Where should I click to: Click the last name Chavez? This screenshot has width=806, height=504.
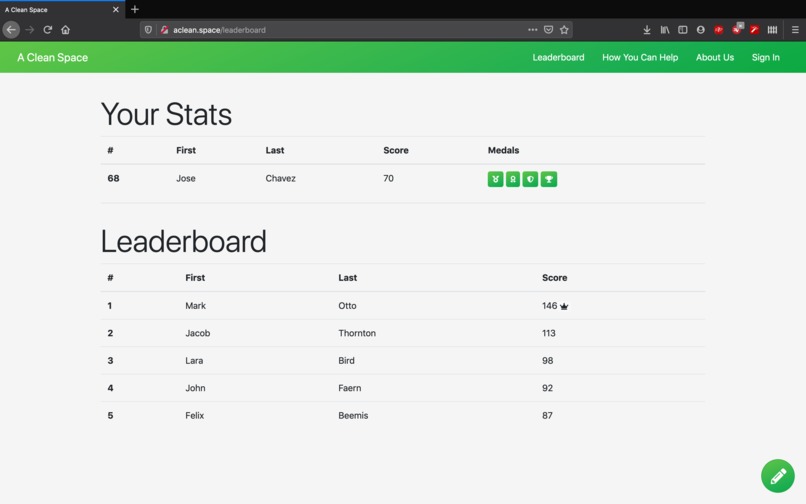pyautogui.click(x=280, y=178)
